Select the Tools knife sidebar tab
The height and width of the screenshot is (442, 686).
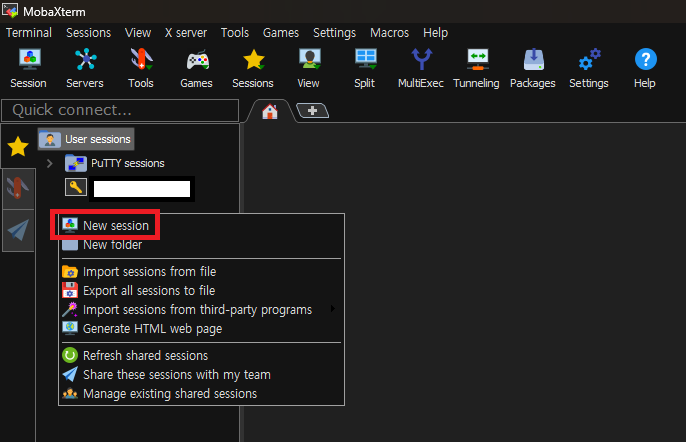coord(18,189)
